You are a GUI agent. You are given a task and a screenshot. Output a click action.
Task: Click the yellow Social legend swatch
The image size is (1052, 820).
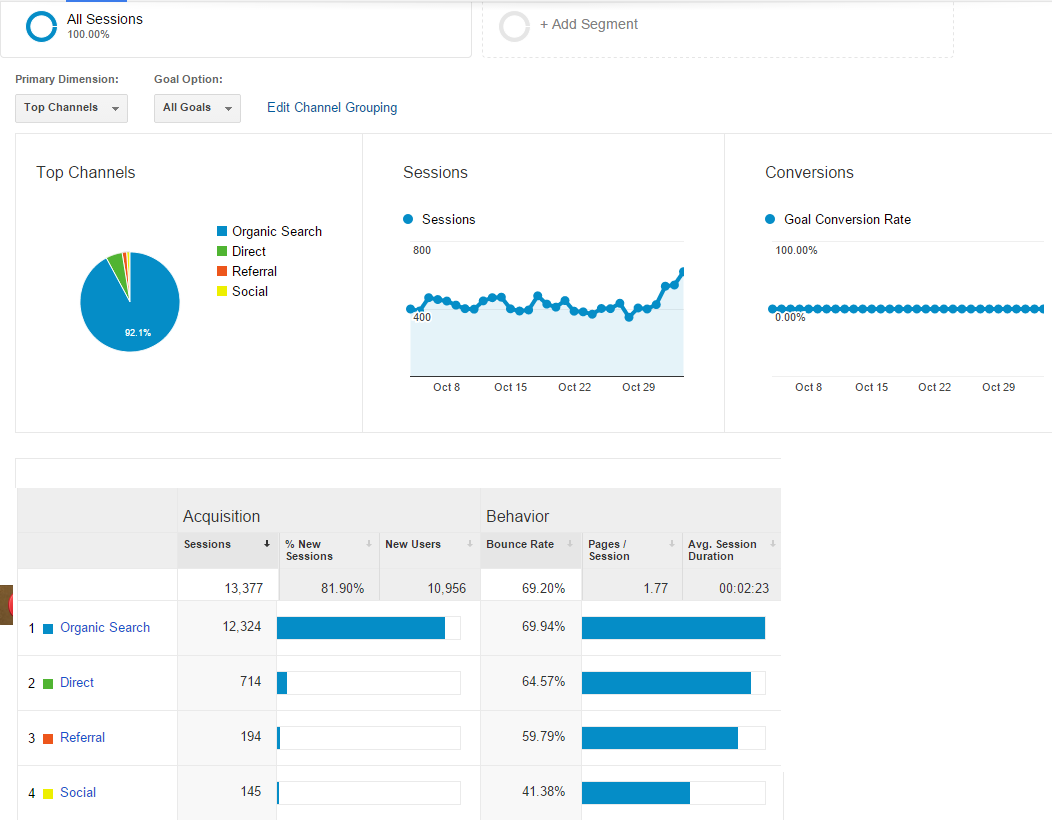pyautogui.click(x=222, y=291)
